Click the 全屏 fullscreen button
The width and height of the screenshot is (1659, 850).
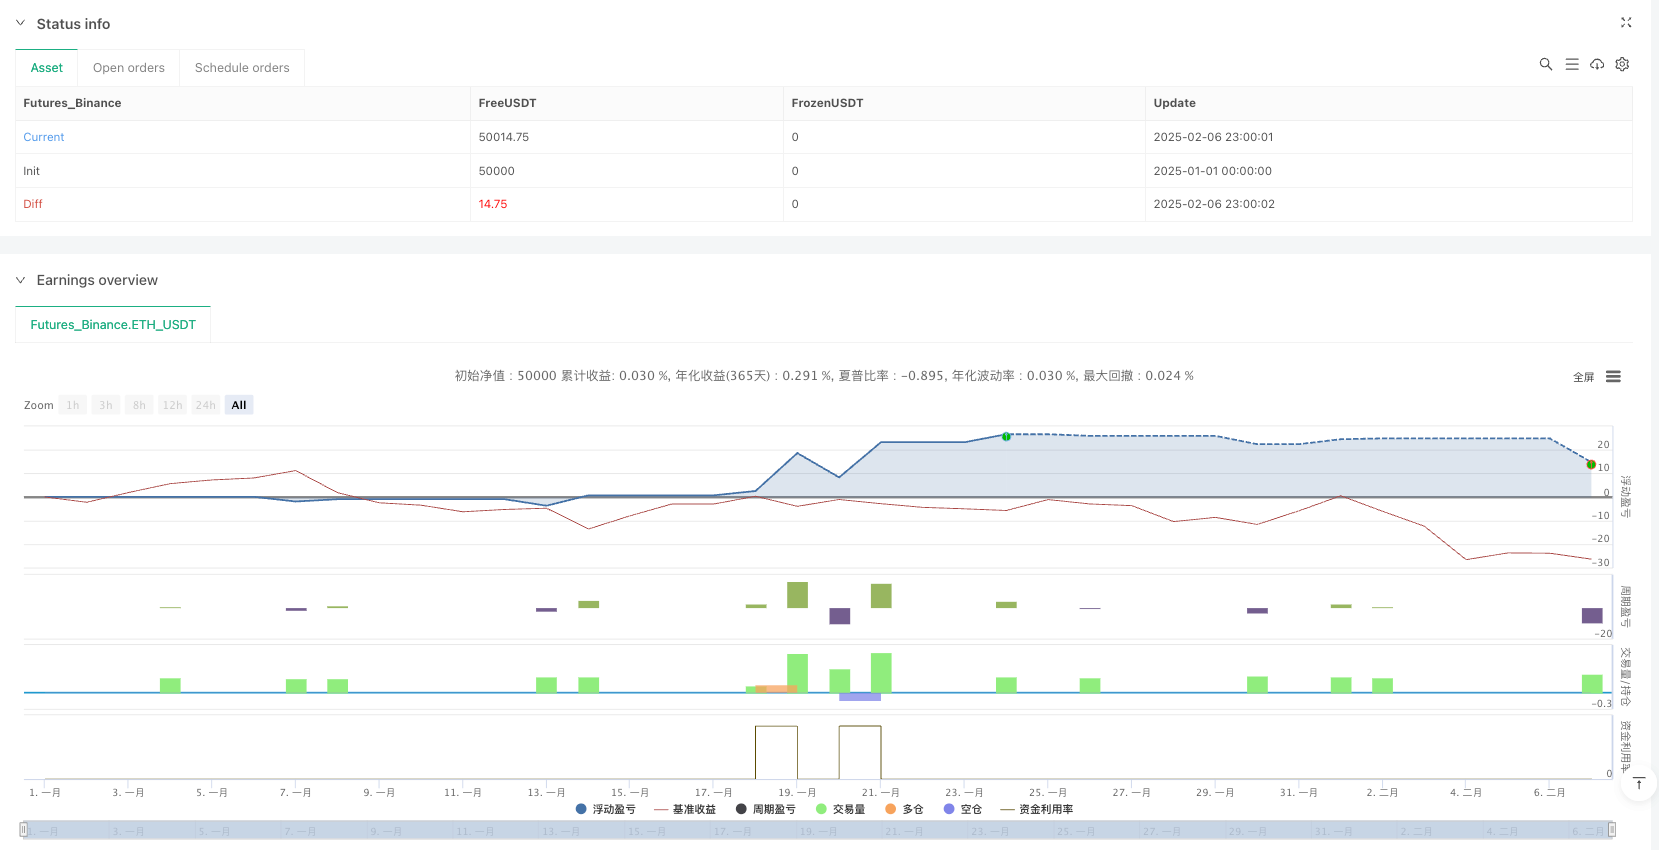pos(1583,377)
